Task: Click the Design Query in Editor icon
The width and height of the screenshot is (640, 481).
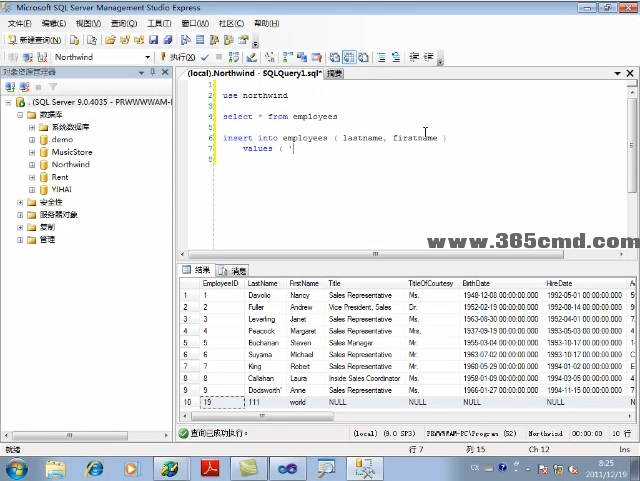Action: pos(251,57)
